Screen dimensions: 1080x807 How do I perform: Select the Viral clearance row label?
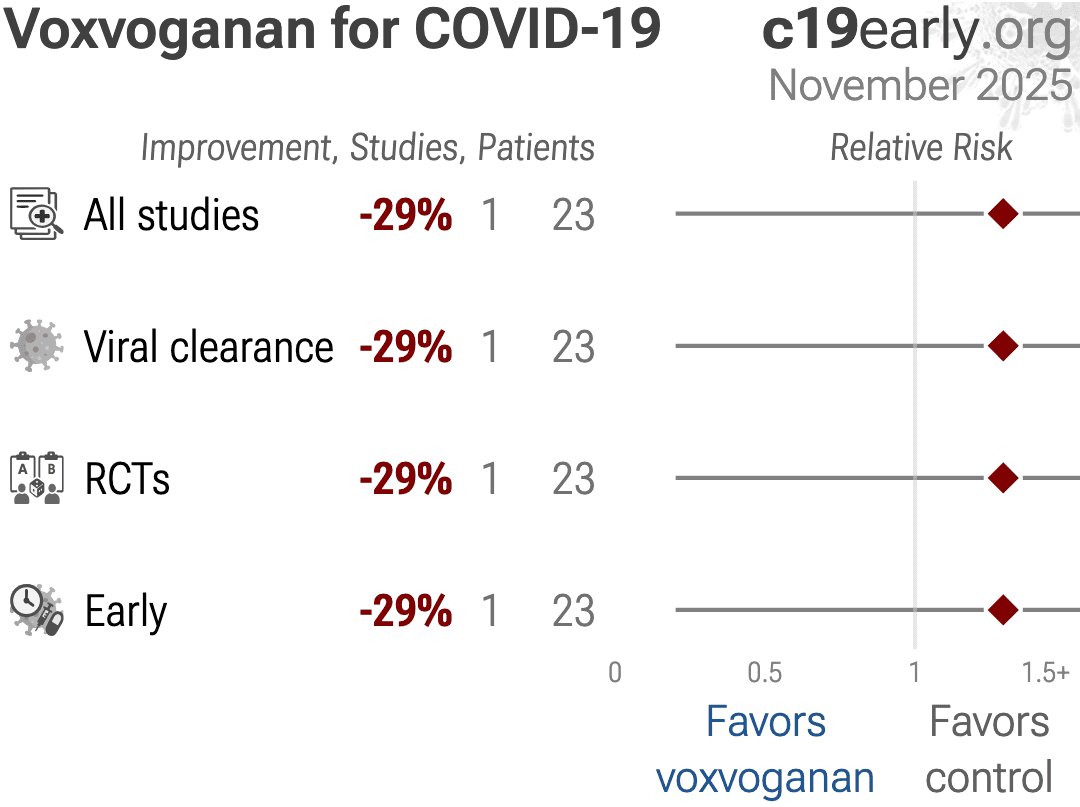tap(208, 347)
